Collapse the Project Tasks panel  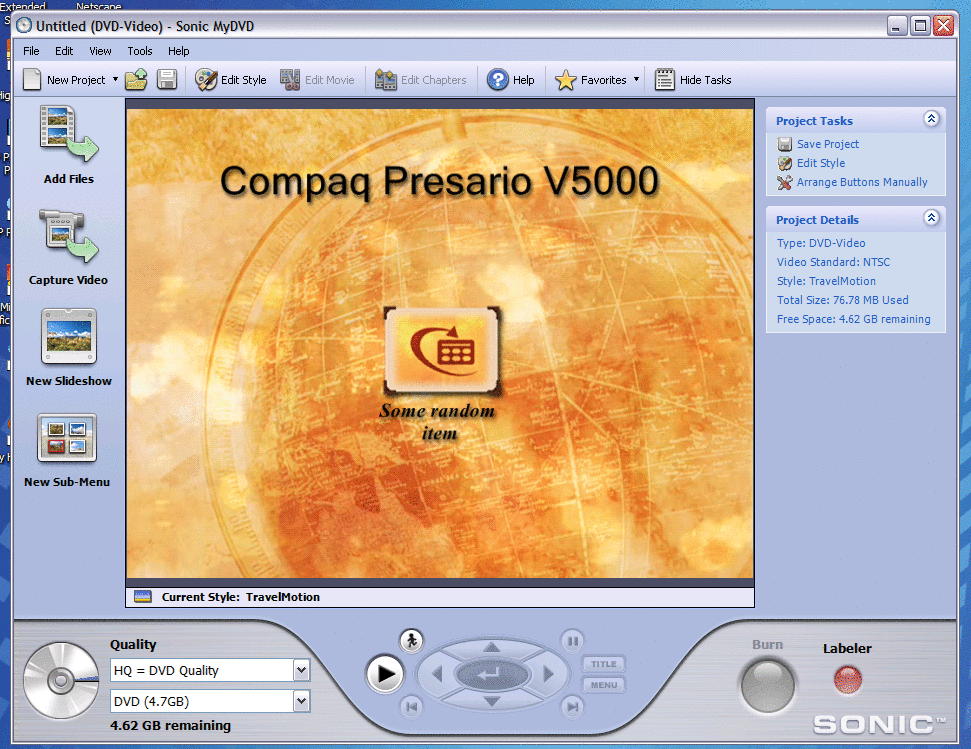(931, 118)
